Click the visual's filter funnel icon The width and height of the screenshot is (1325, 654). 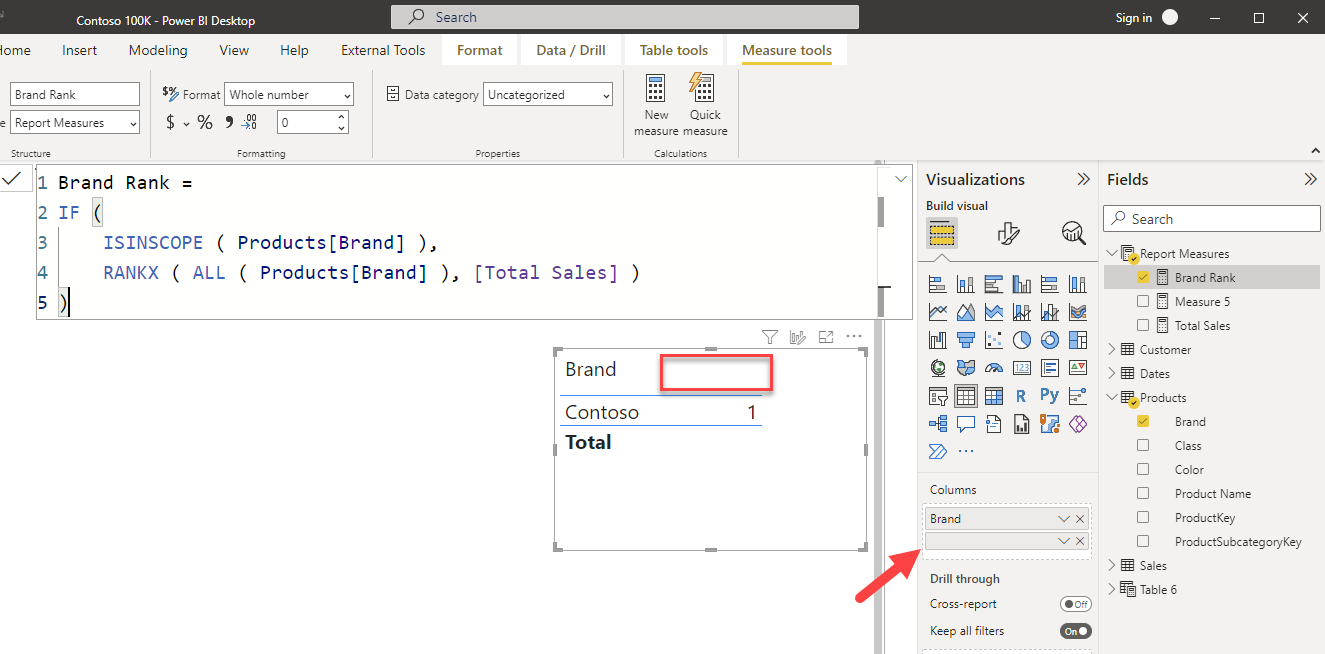pyautogui.click(x=769, y=337)
